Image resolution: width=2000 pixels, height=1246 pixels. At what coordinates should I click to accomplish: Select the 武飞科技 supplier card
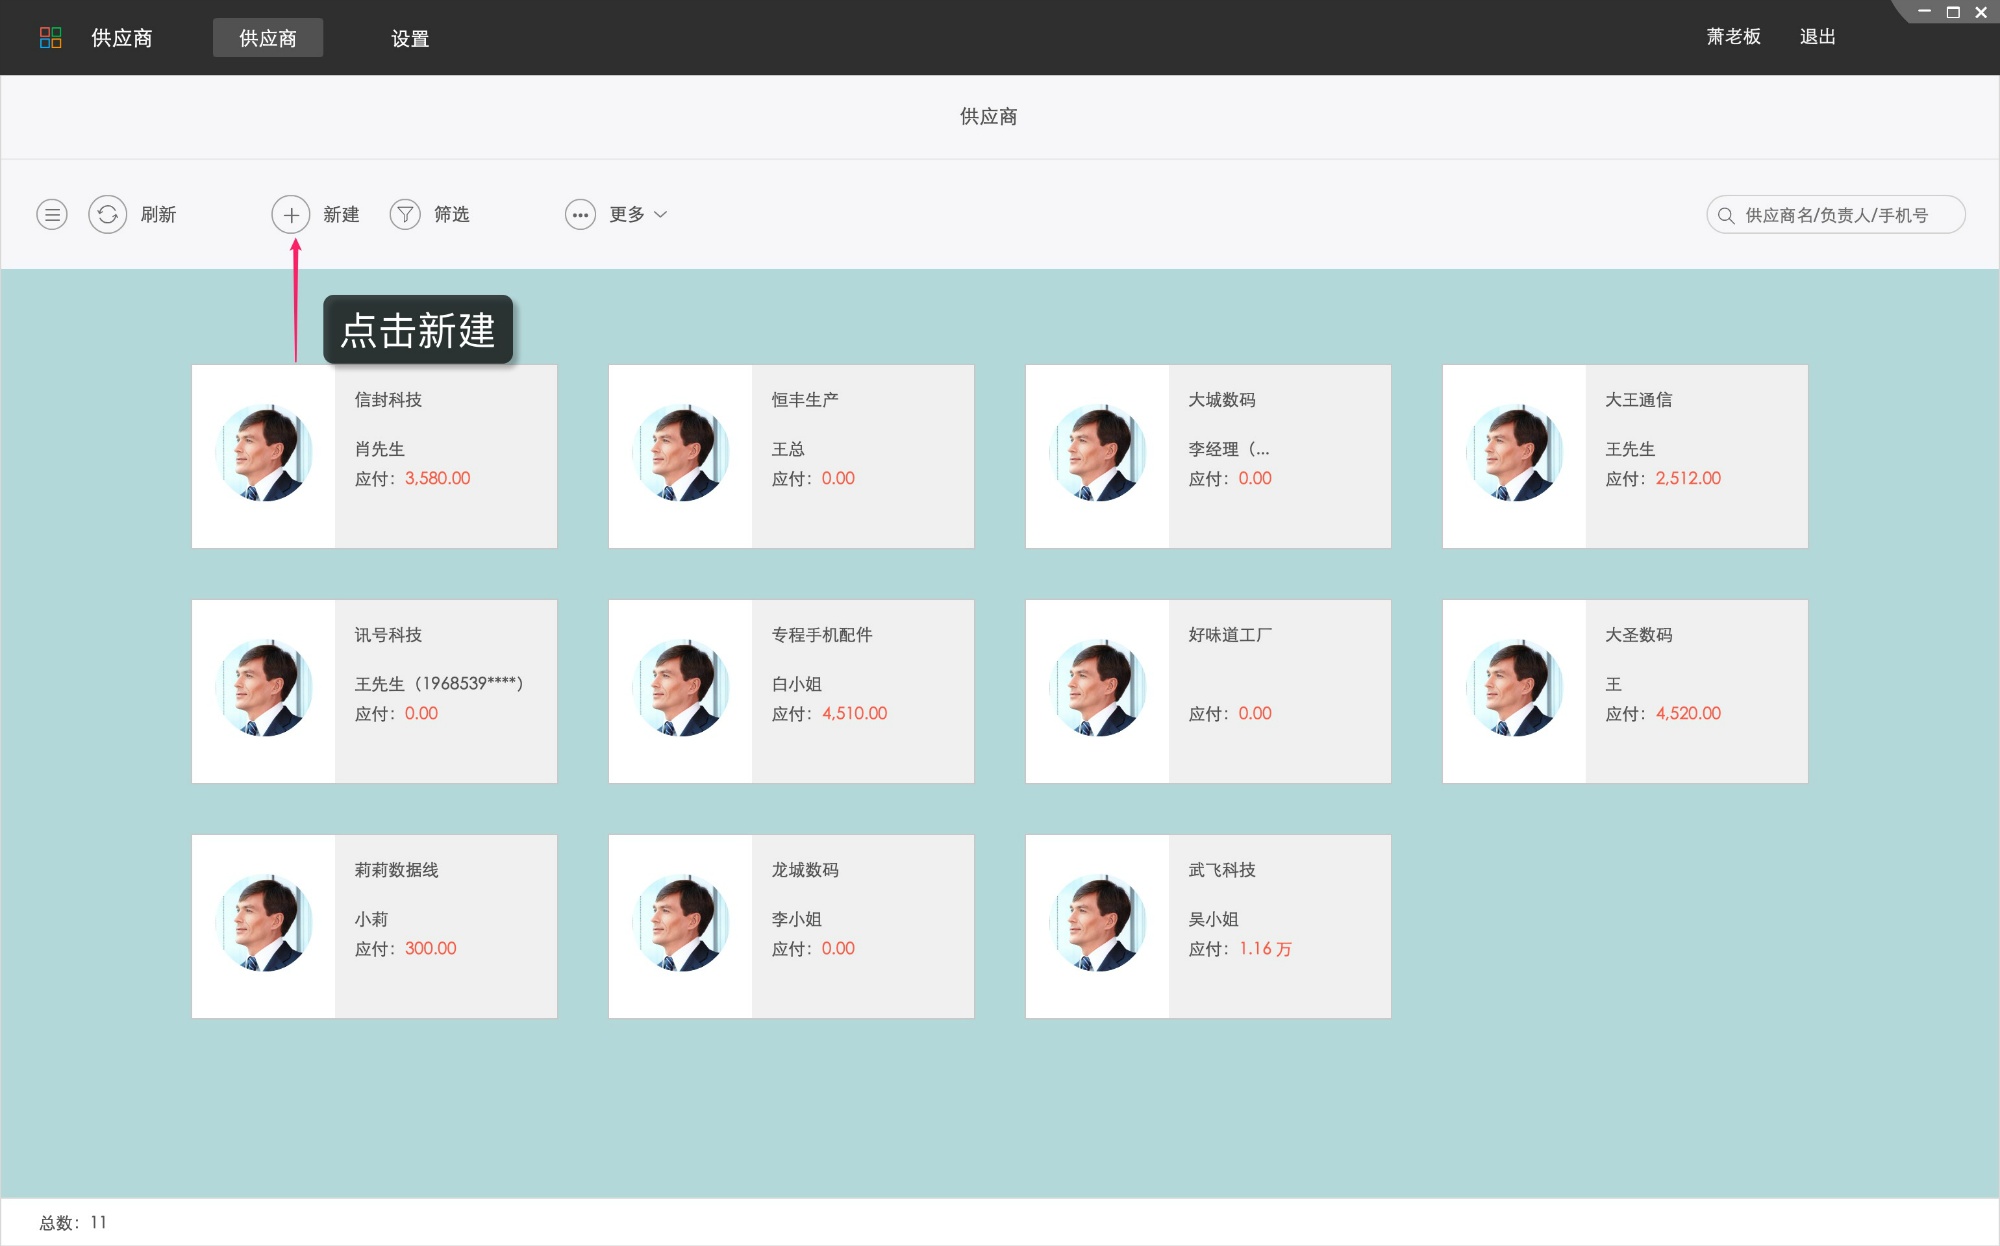pyautogui.click(x=1207, y=925)
